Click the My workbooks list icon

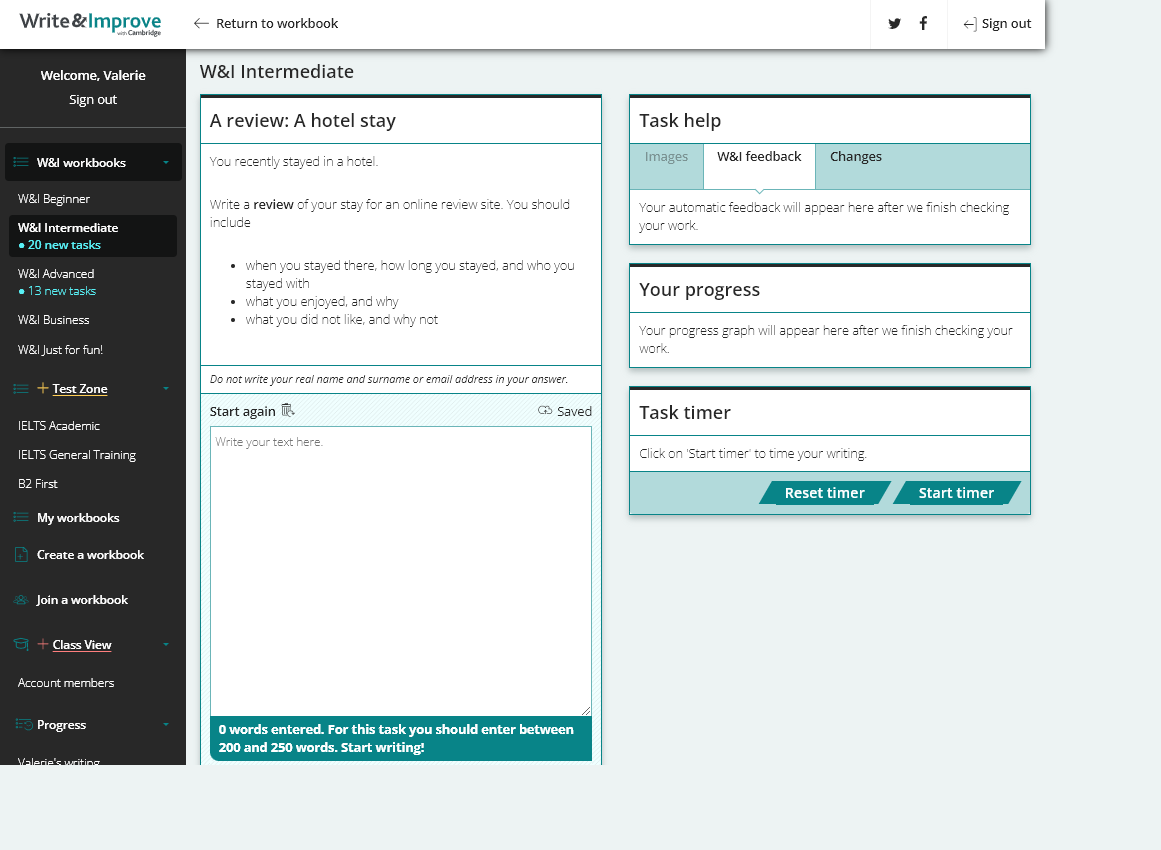(21, 518)
